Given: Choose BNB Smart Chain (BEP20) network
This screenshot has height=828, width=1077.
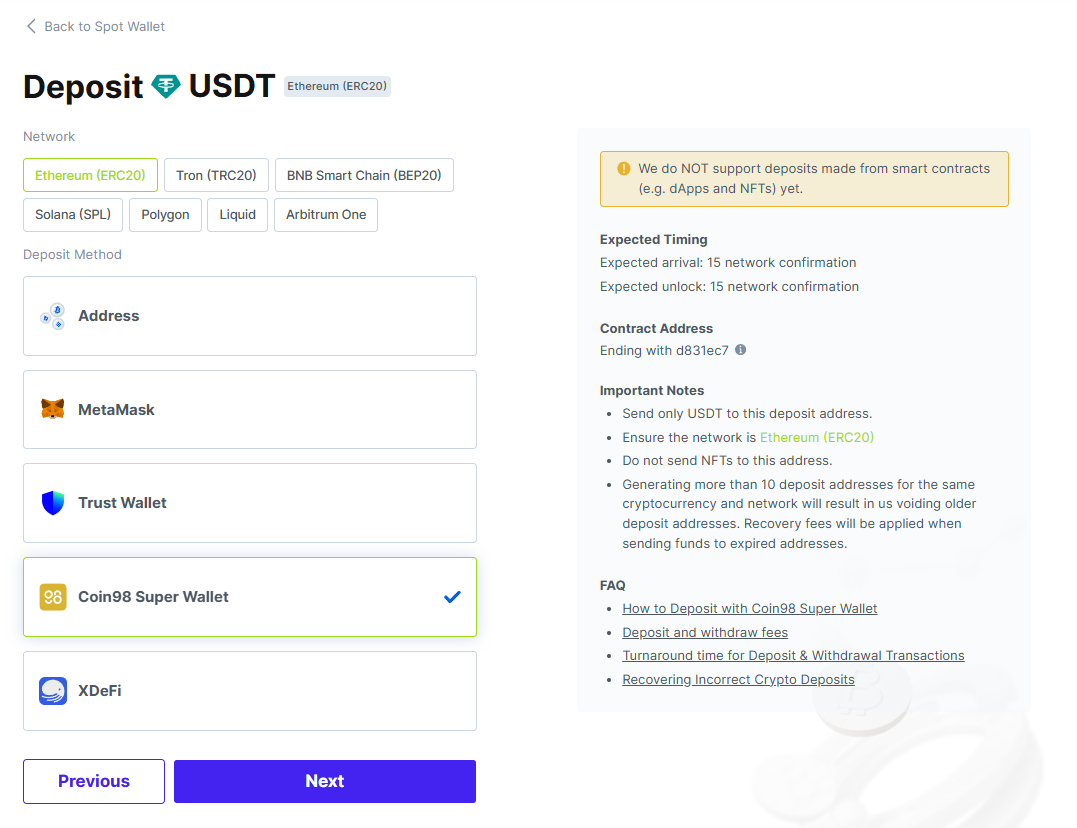Looking at the screenshot, I should (364, 175).
